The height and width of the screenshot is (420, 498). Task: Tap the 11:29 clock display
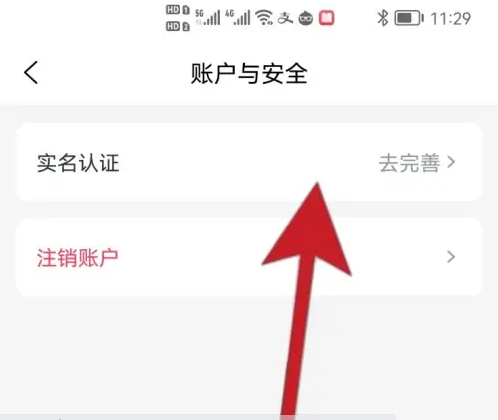(450, 18)
